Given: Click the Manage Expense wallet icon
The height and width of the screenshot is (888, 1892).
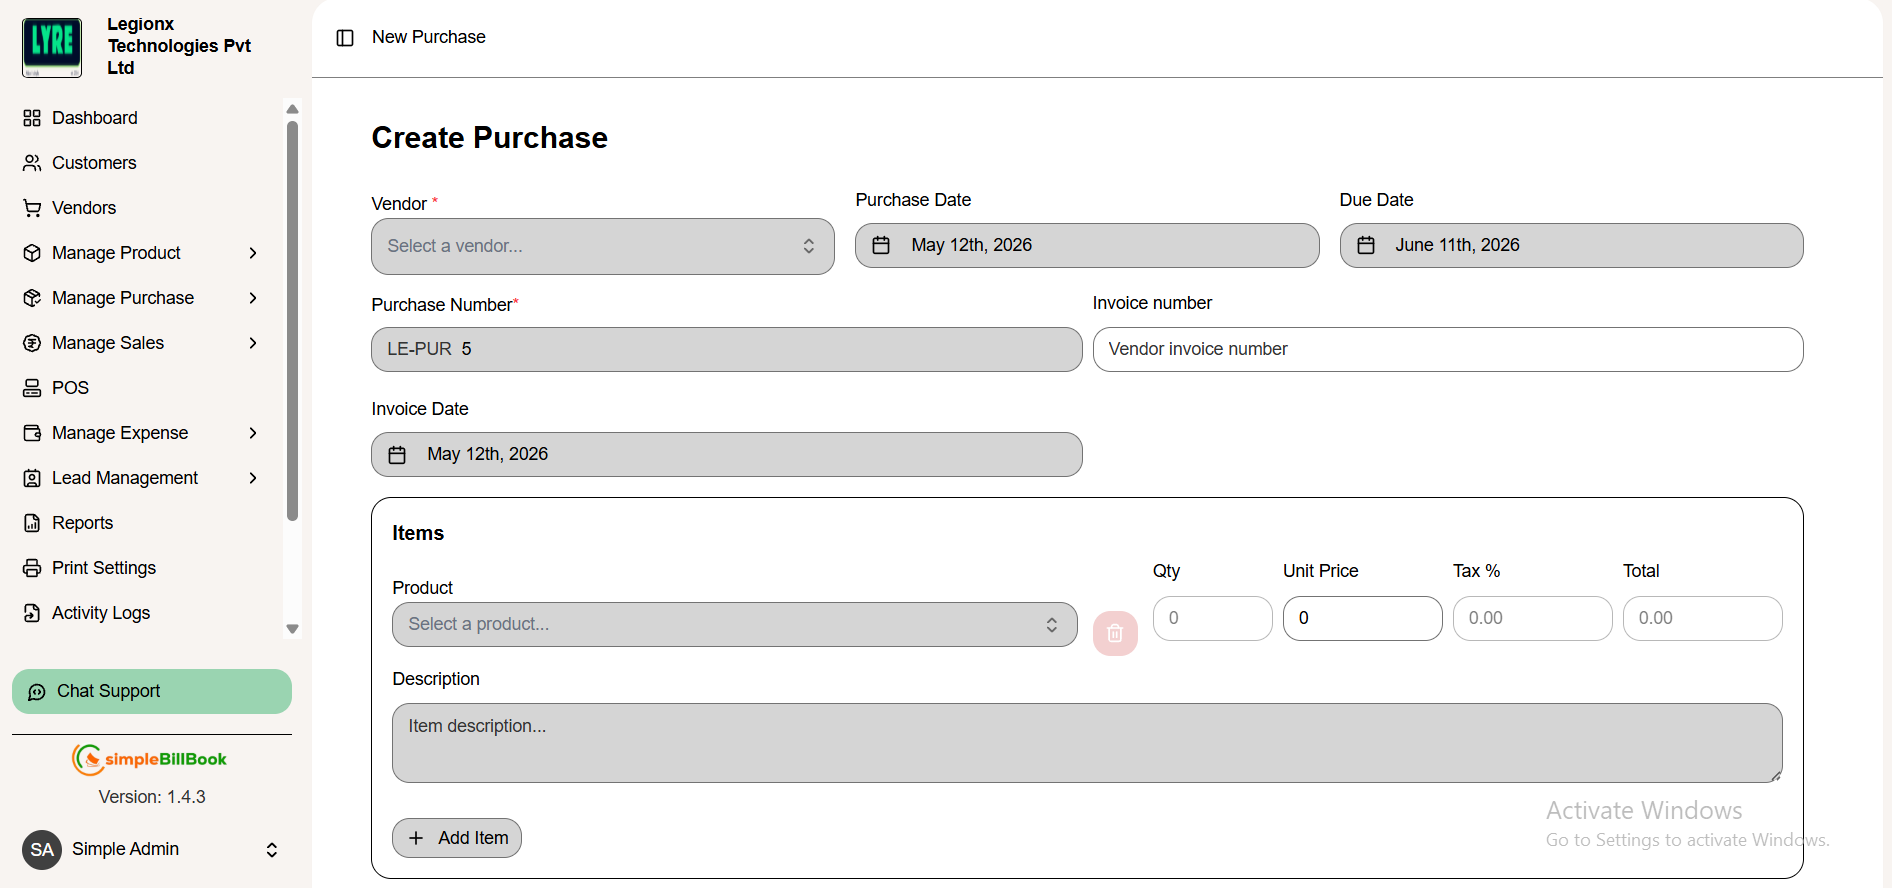Looking at the screenshot, I should [32, 433].
